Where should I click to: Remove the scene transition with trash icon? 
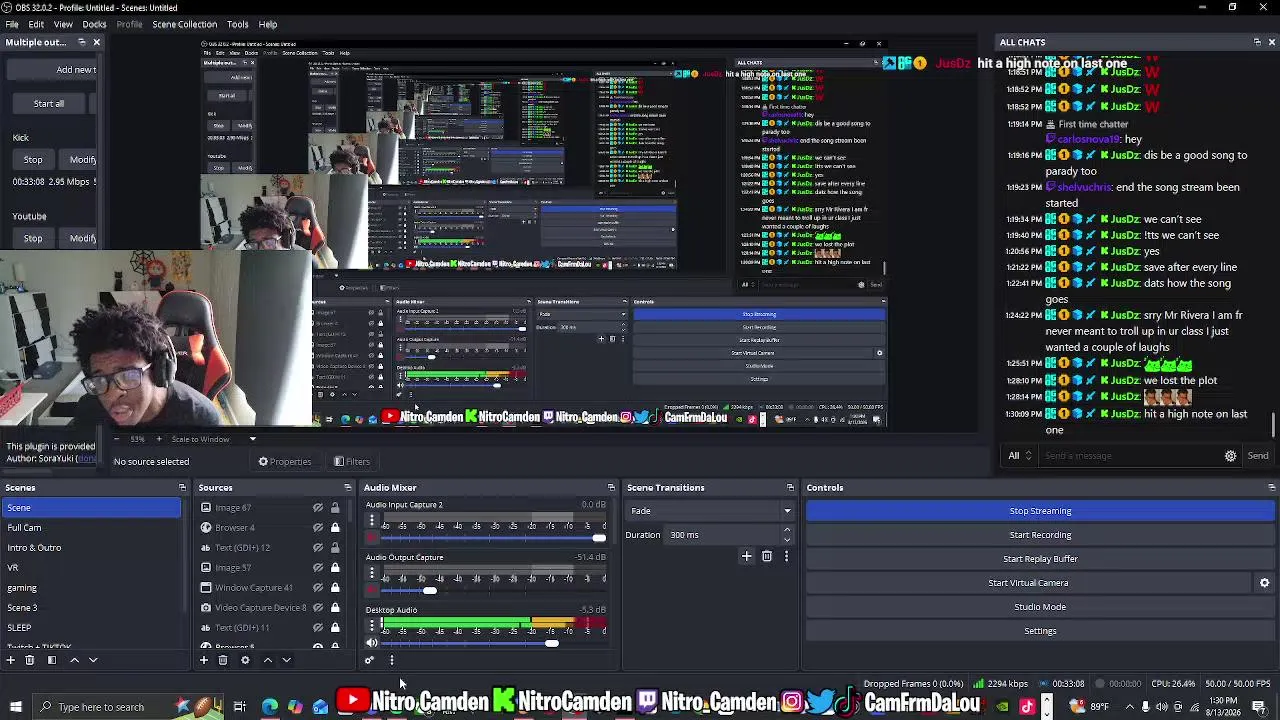click(767, 556)
